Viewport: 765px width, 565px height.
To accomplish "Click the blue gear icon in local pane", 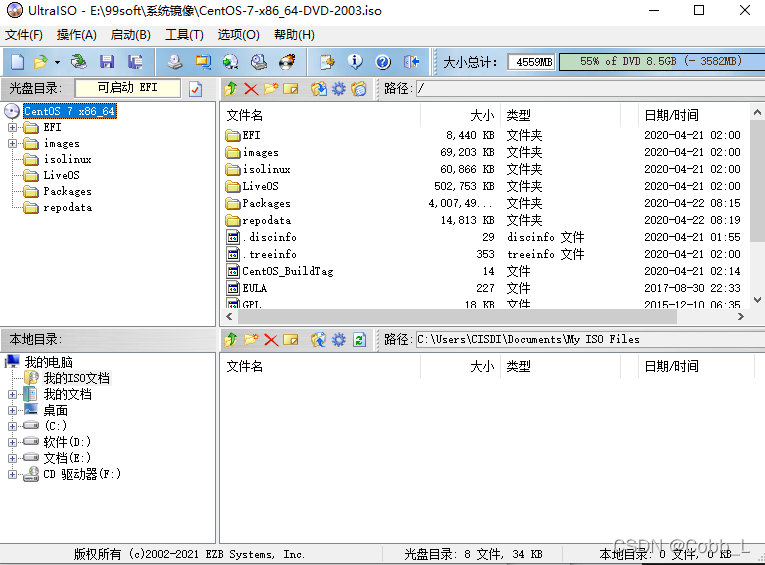I will (x=339, y=340).
